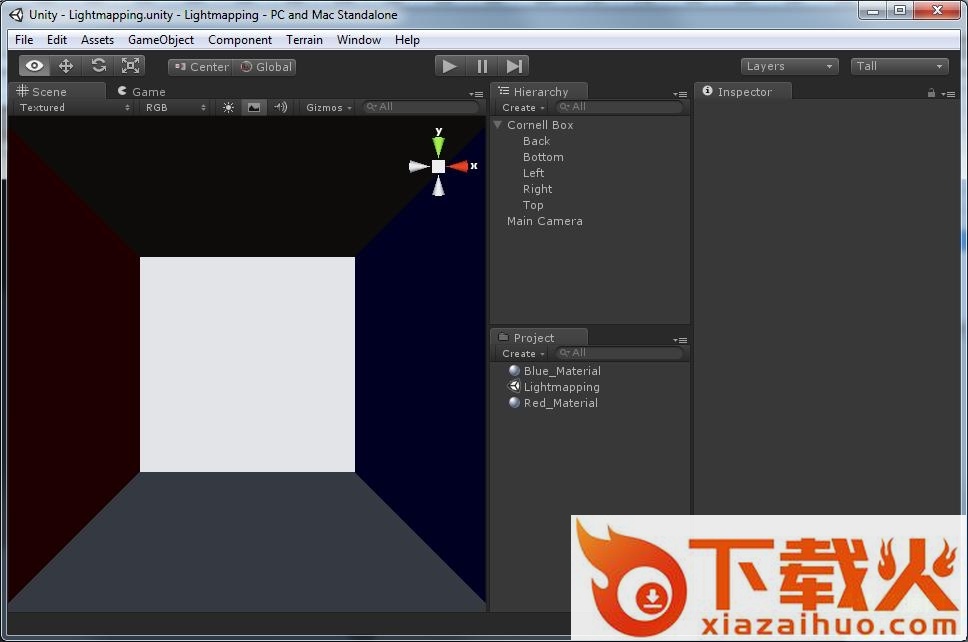Toggle scene audio speaker icon
The height and width of the screenshot is (642, 968).
pyautogui.click(x=281, y=107)
